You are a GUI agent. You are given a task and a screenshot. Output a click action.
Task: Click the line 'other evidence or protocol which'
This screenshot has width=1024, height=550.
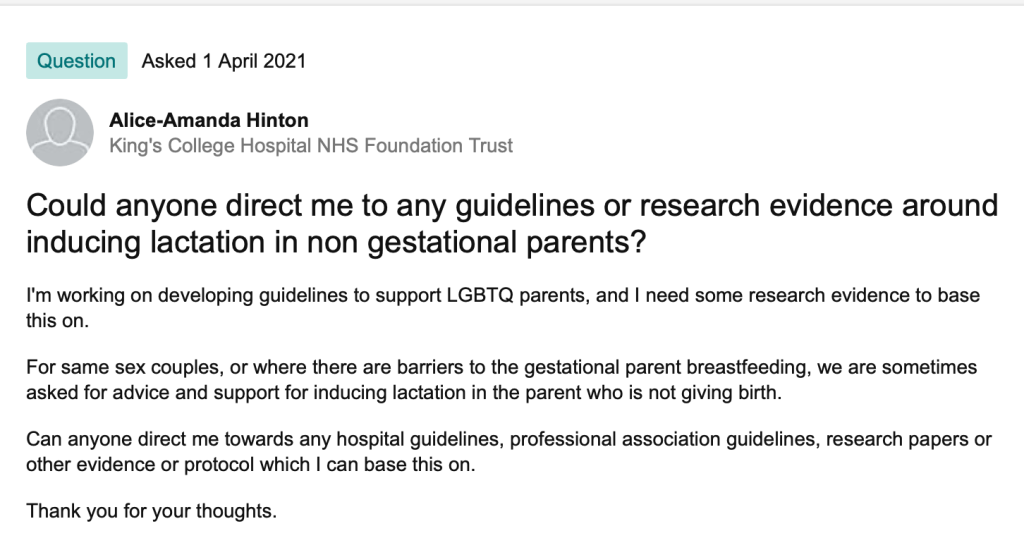pos(244,463)
